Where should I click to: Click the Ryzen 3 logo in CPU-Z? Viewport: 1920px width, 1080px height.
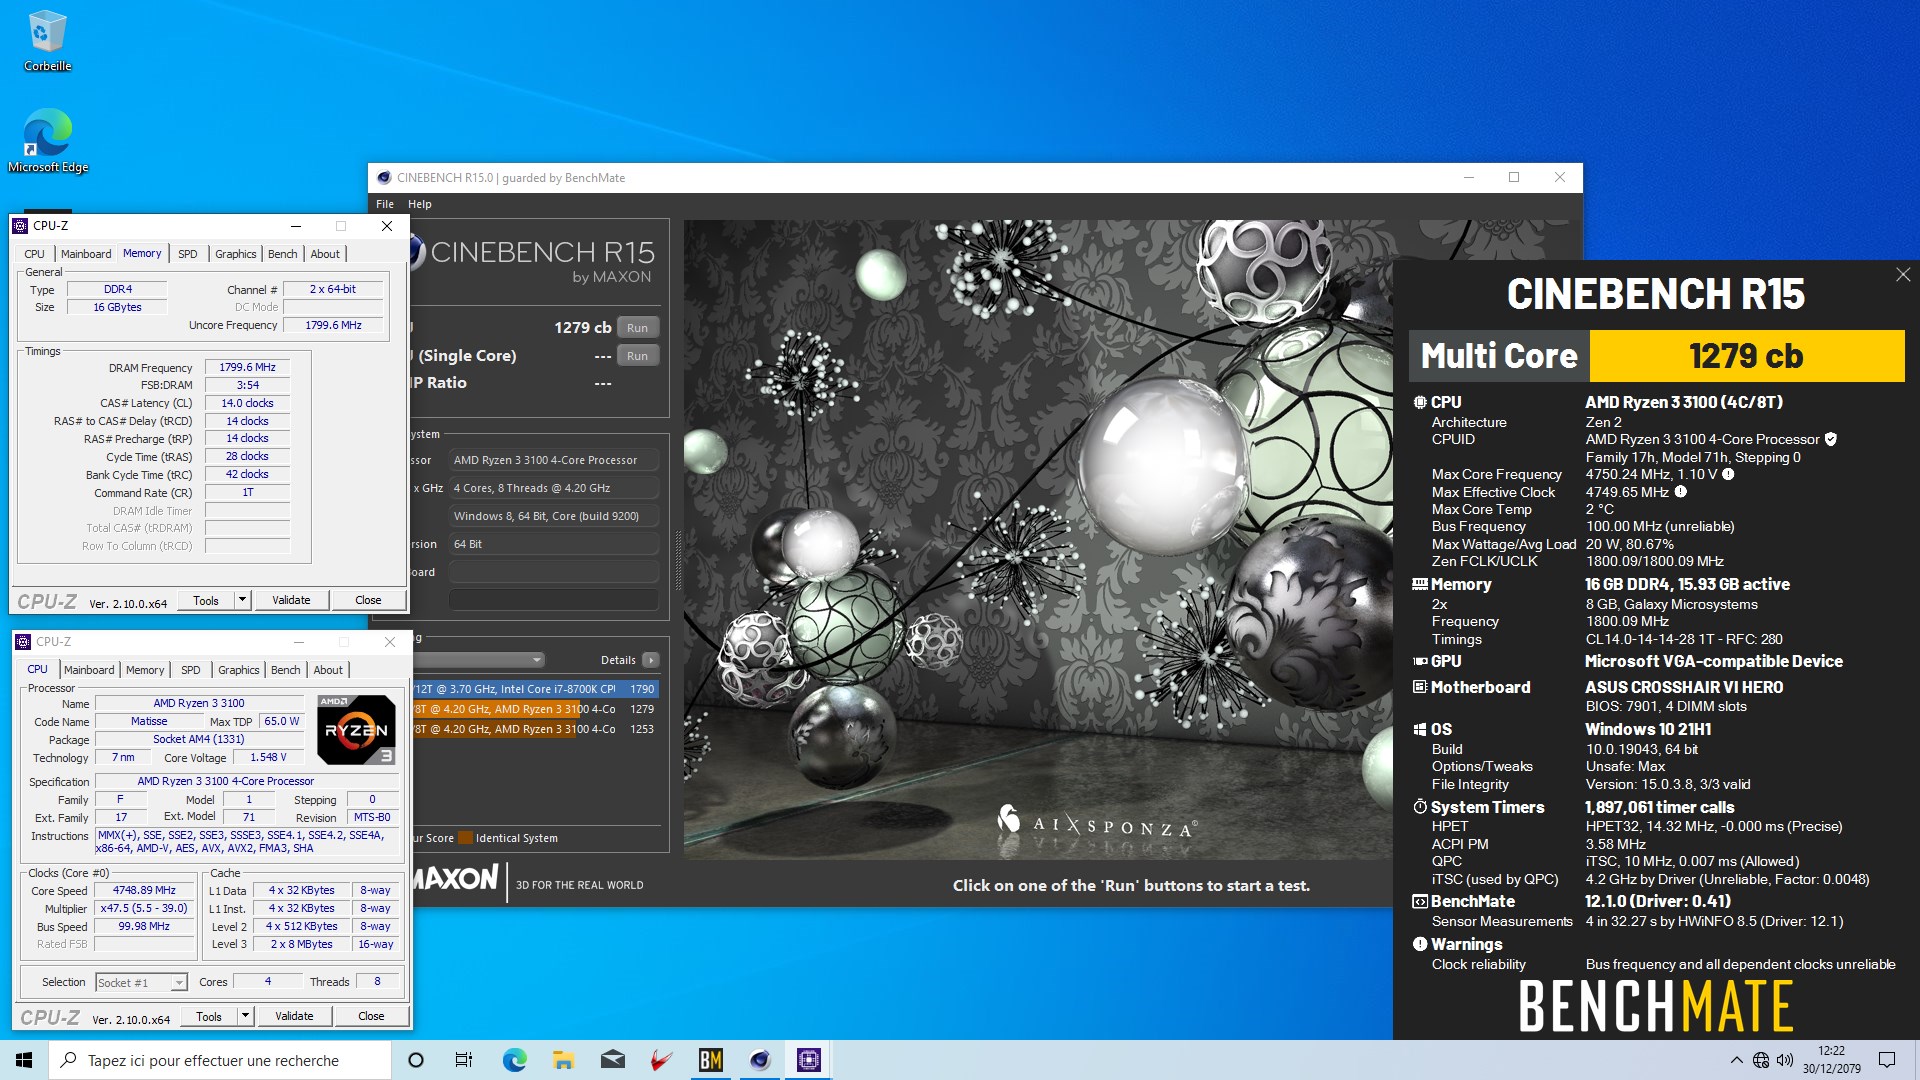[356, 729]
